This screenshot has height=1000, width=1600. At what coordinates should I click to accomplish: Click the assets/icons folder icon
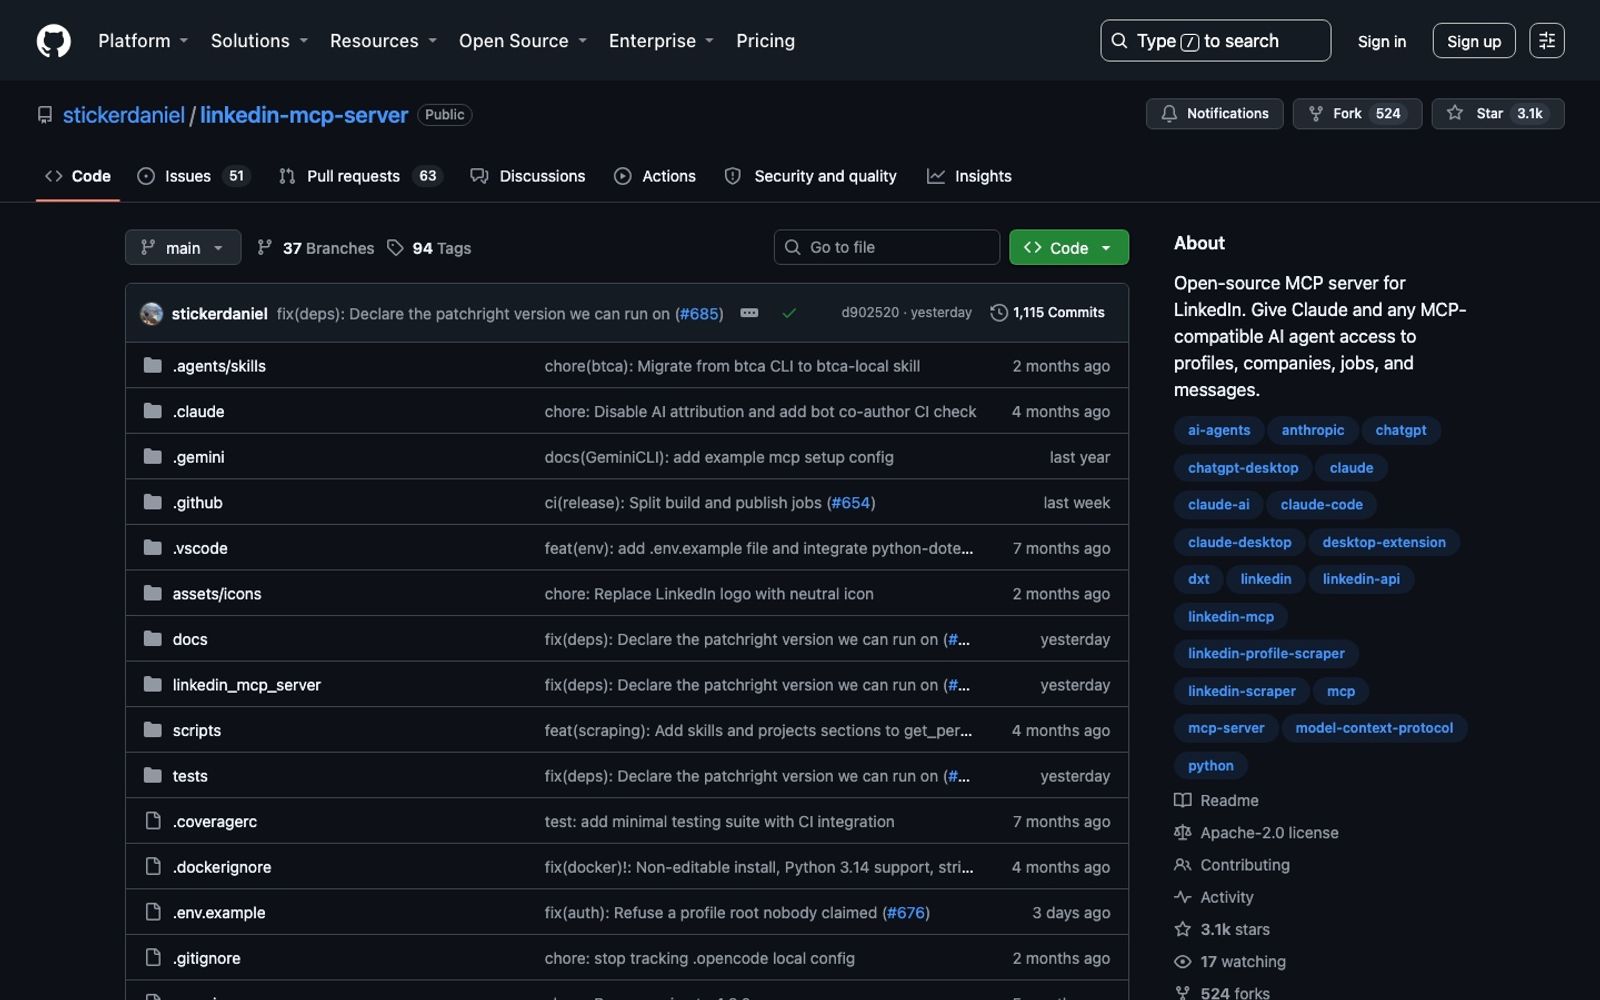(x=152, y=593)
